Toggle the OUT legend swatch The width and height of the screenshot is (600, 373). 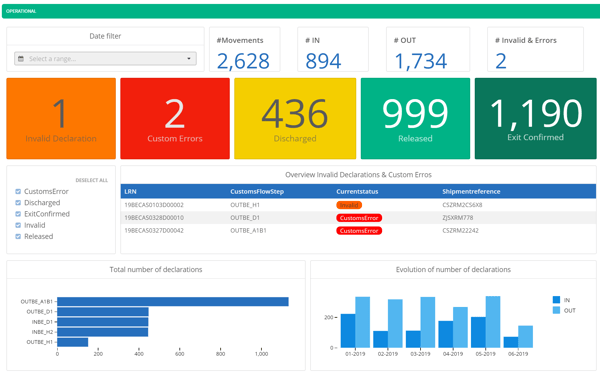click(556, 310)
